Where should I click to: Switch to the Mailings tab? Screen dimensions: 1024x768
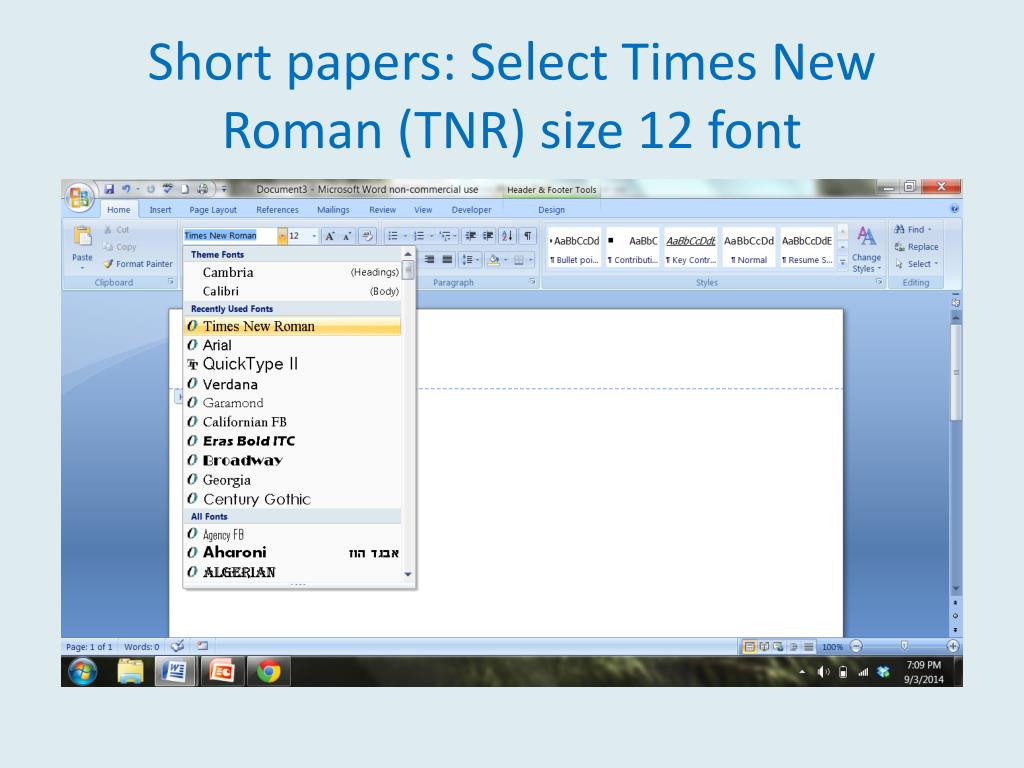pyautogui.click(x=333, y=210)
